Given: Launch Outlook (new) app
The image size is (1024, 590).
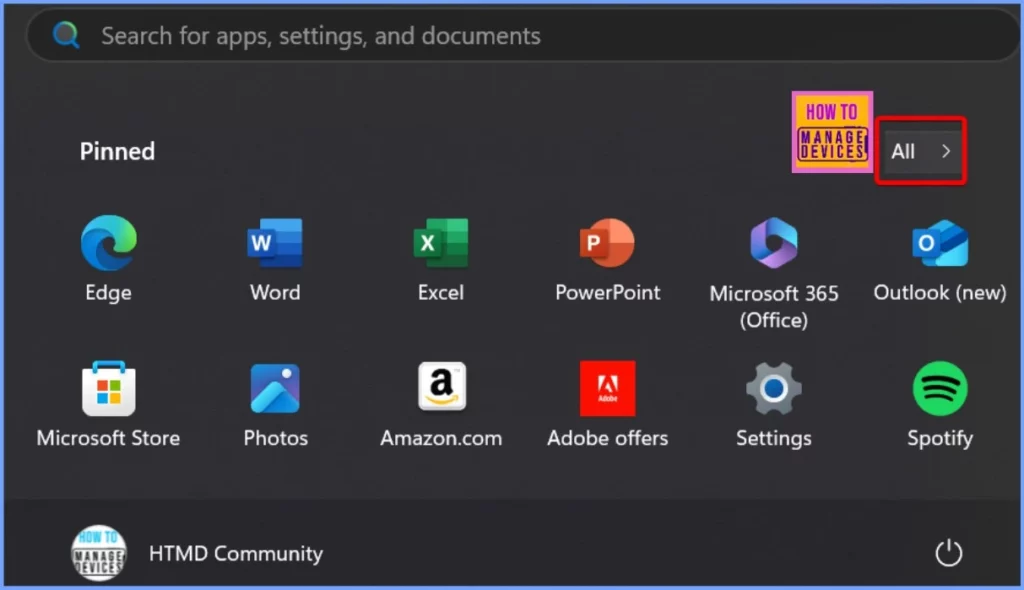Looking at the screenshot, I should point(940,242).
